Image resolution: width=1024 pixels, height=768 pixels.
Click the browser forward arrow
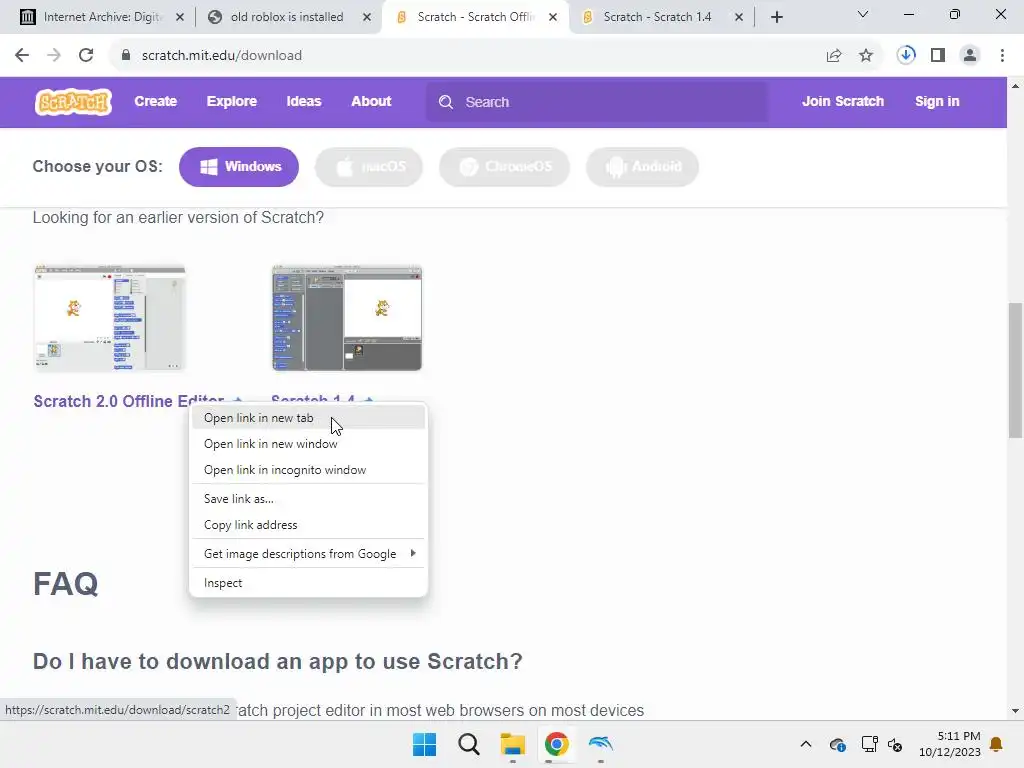point(54,55)
